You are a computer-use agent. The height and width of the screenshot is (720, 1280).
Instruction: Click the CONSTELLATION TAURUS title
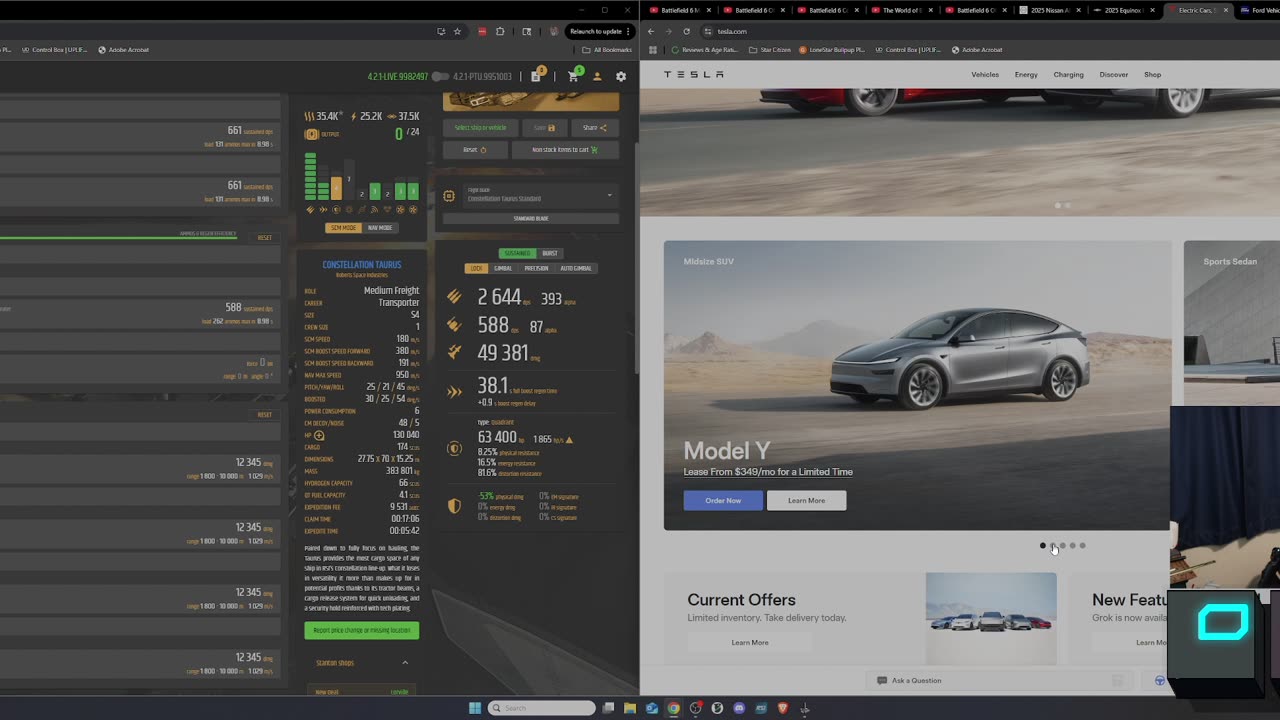362,265
